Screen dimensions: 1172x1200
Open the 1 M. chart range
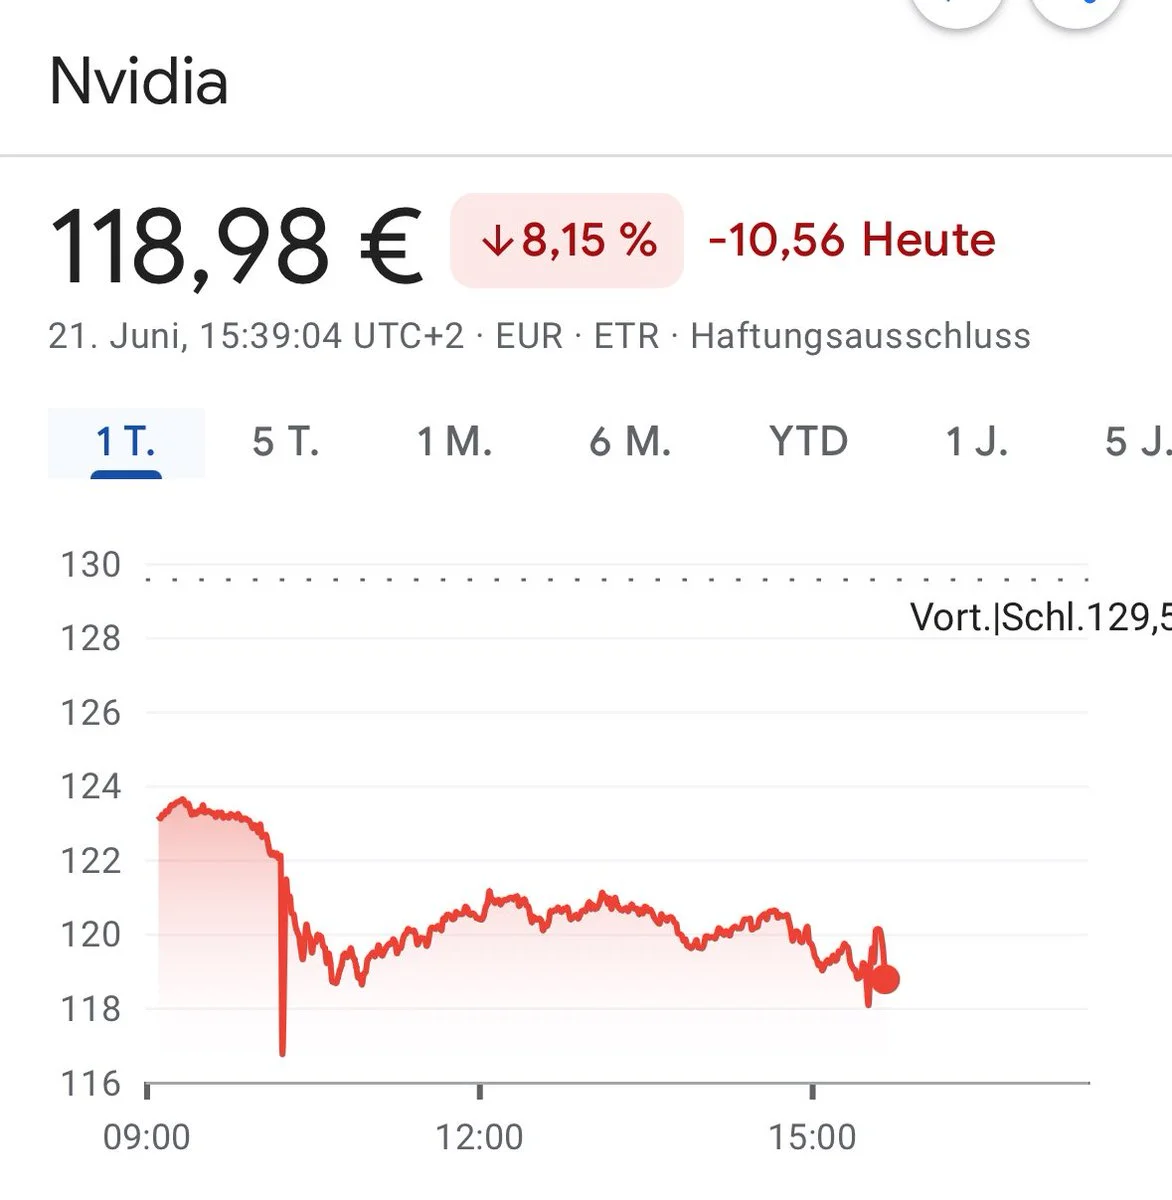click(x=454, y=442)
